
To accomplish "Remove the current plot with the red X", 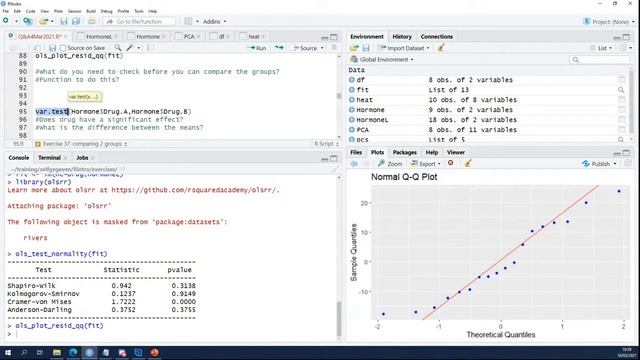I will pos(451,163).
